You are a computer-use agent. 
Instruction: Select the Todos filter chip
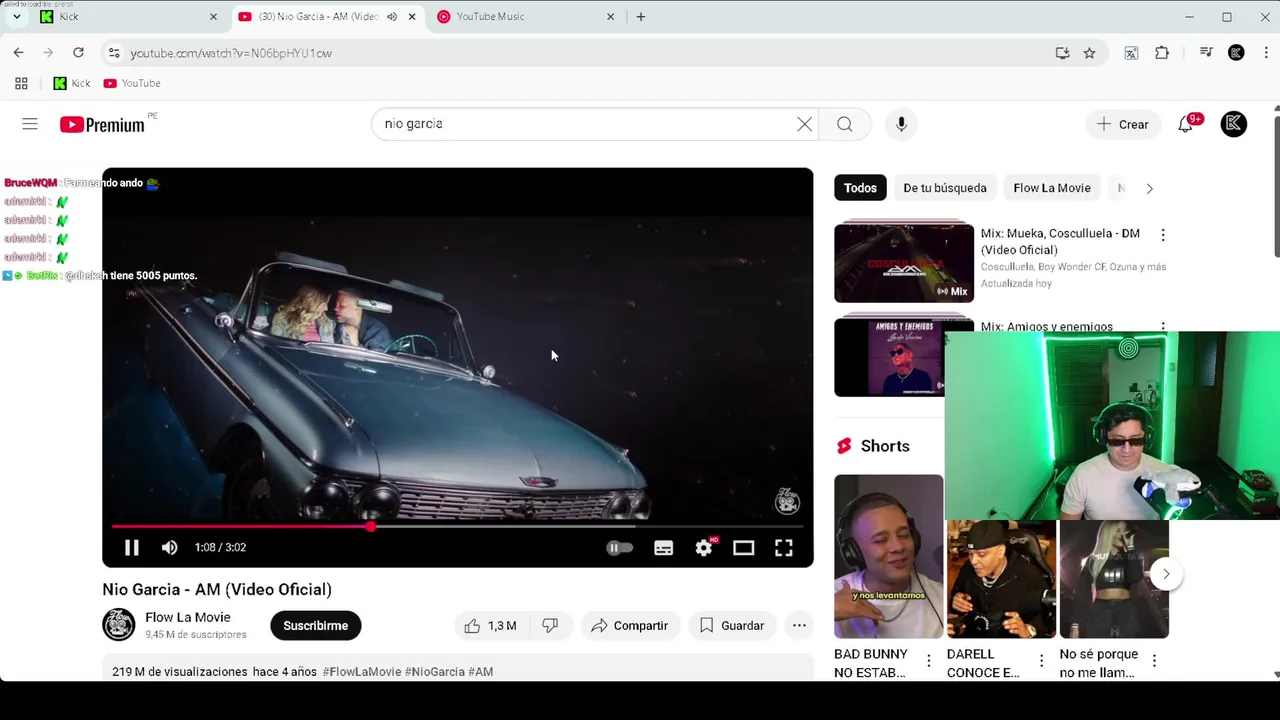tap(860, 188)
